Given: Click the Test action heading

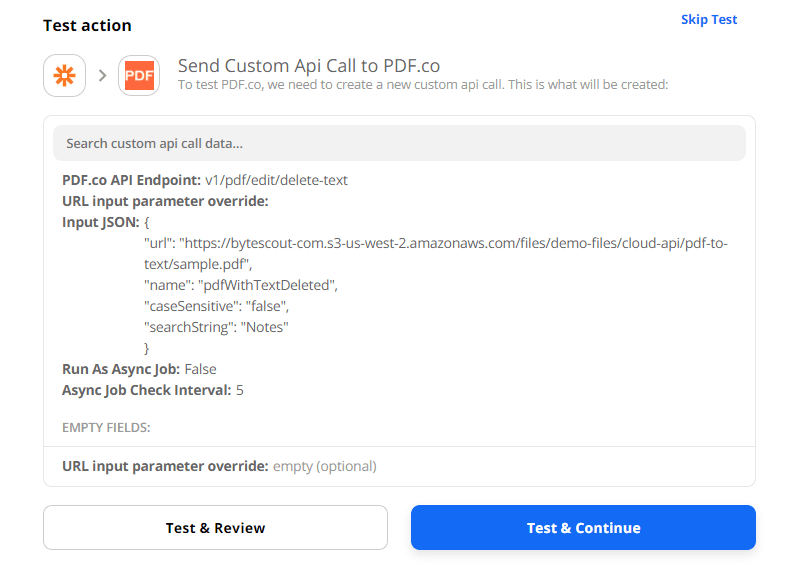Looking at the screenshot, I should 87,25.
